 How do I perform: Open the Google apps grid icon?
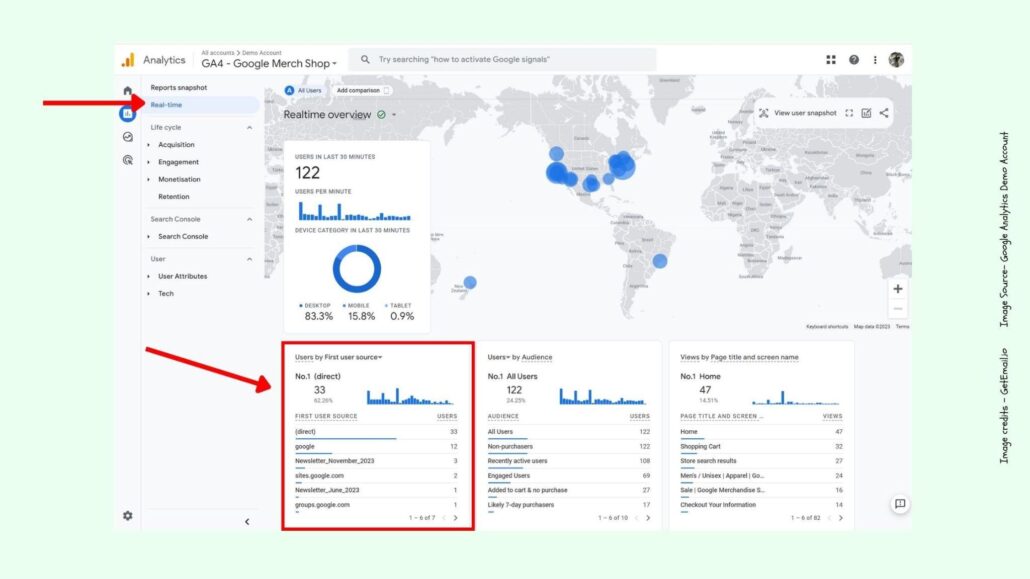831,60
